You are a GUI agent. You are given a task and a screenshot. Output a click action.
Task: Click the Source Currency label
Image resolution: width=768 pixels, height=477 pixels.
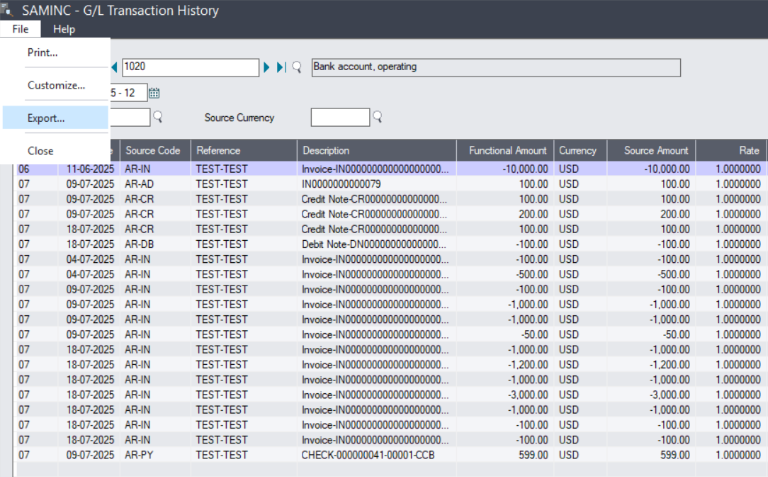(239, 118)
